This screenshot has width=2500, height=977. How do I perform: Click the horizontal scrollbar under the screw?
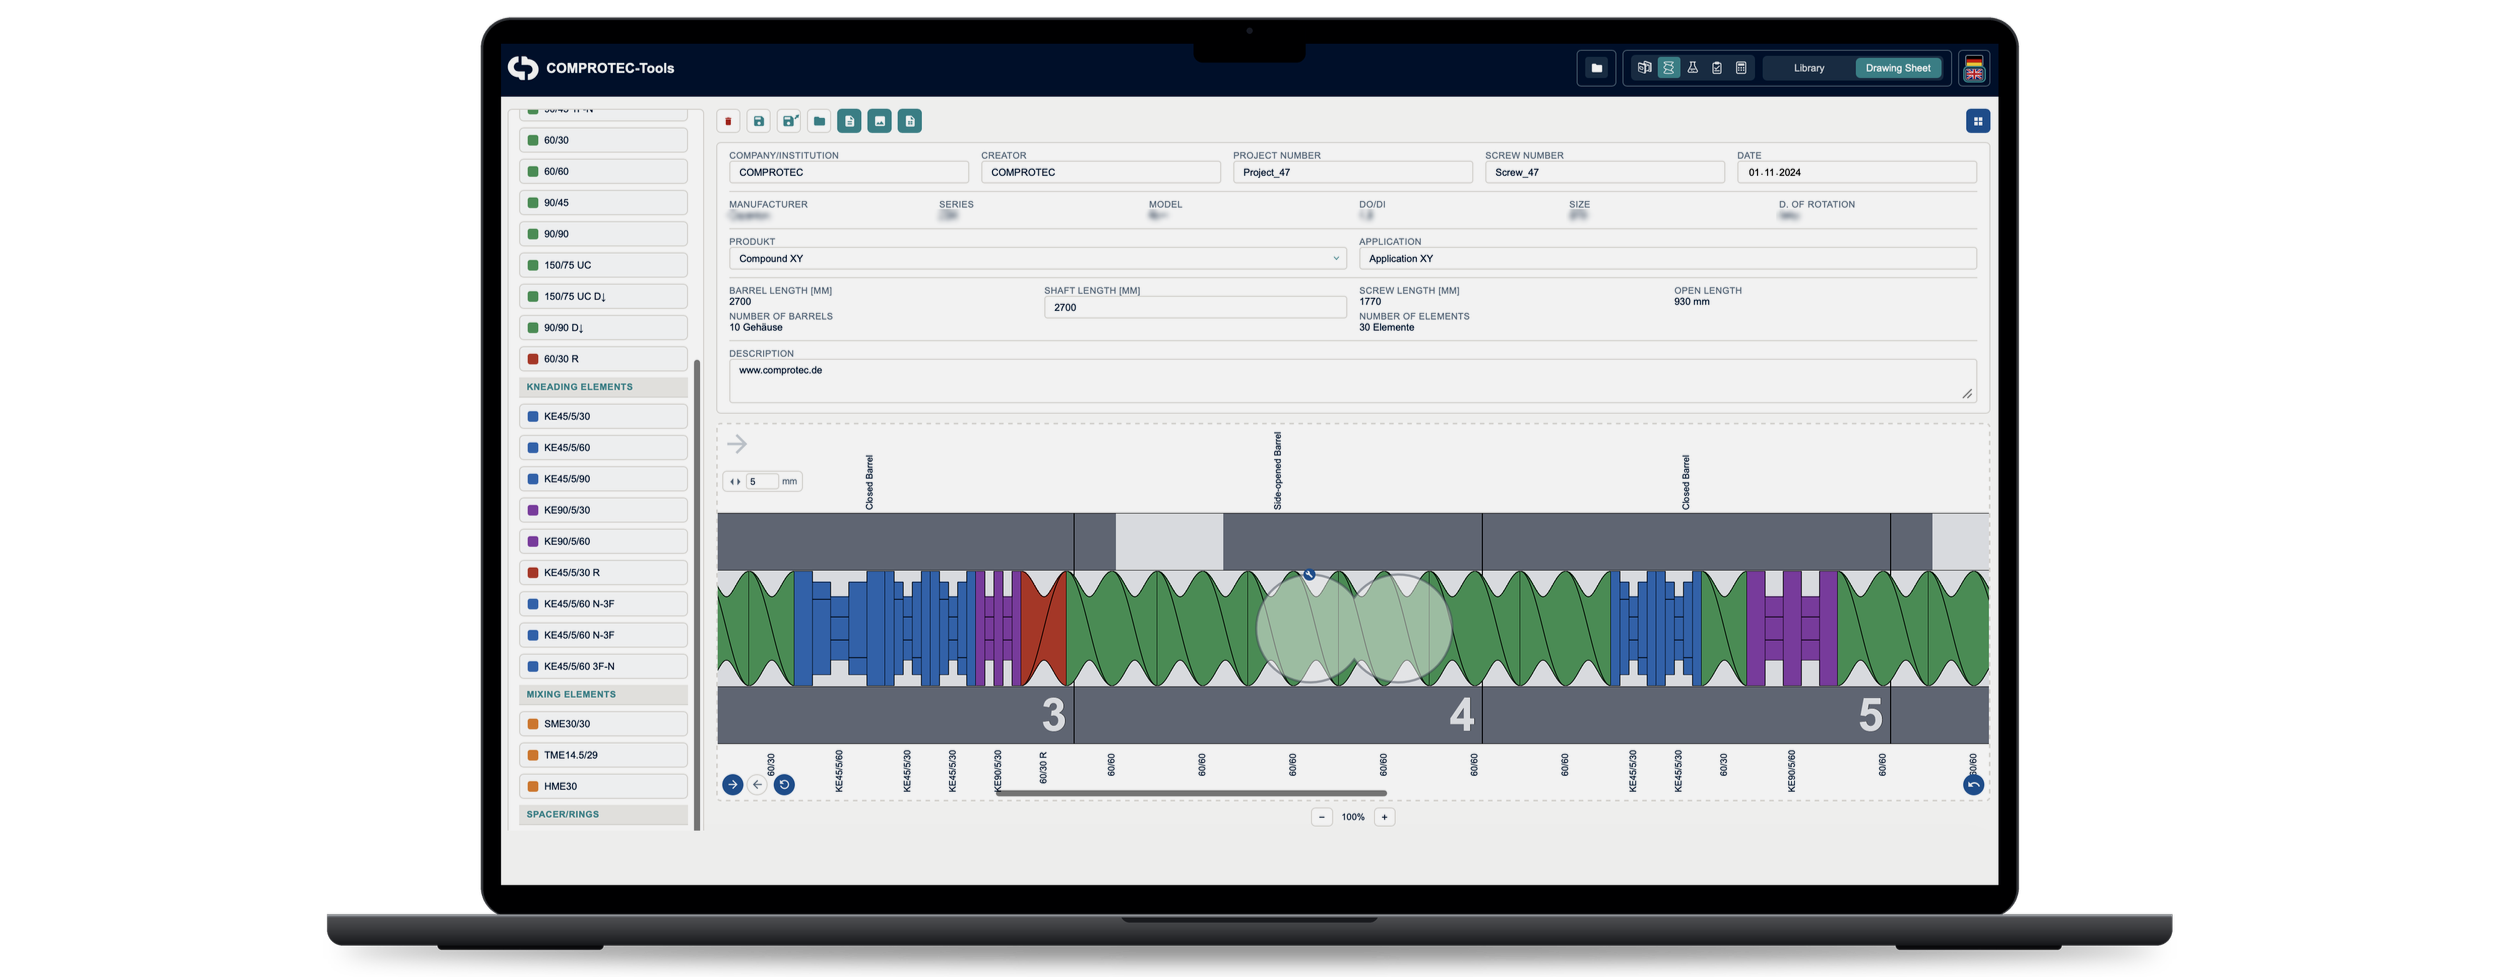point(1190,793)
